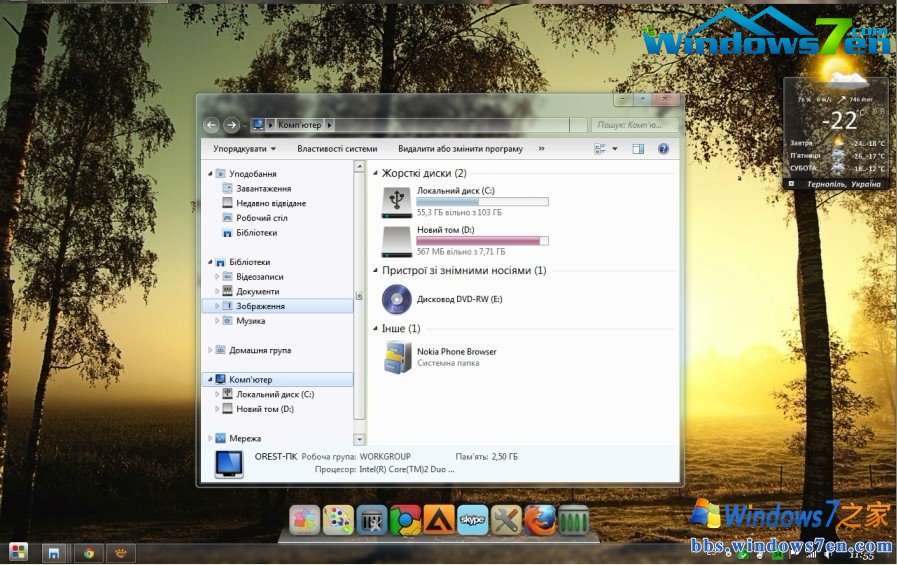Launch Firefox from the dock
897x565 pixels.
click(x=540, y=520)
